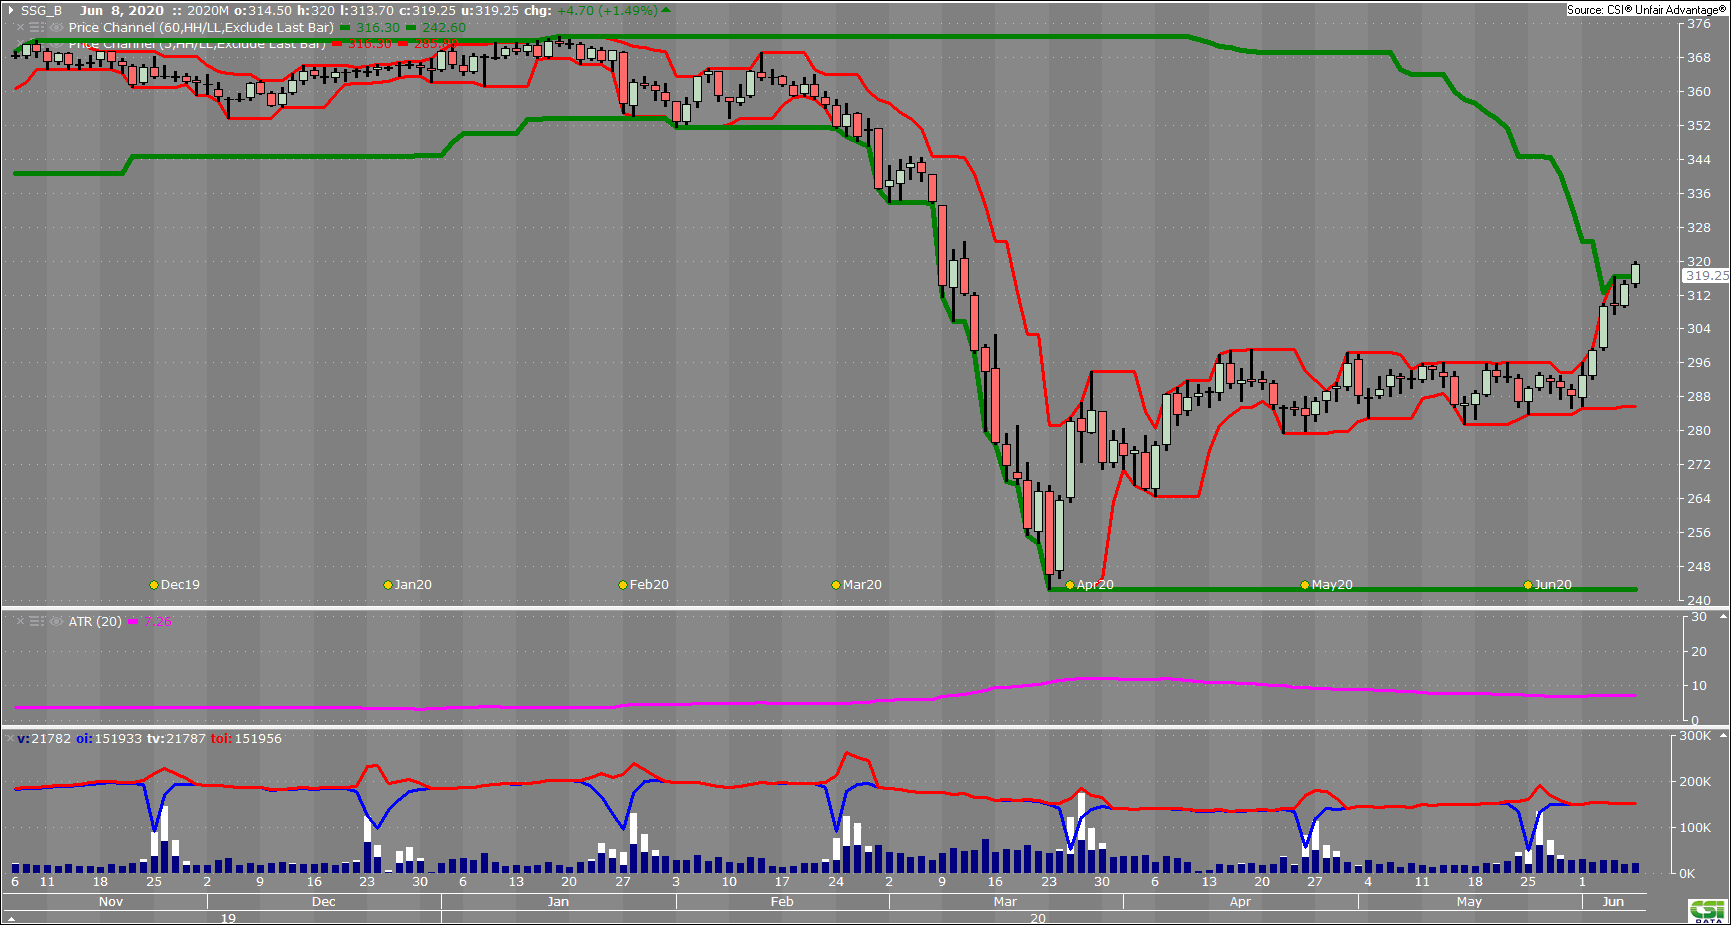Click the volume reading v:21782
Screen dimensions: 1731x925
coord(44,739)
